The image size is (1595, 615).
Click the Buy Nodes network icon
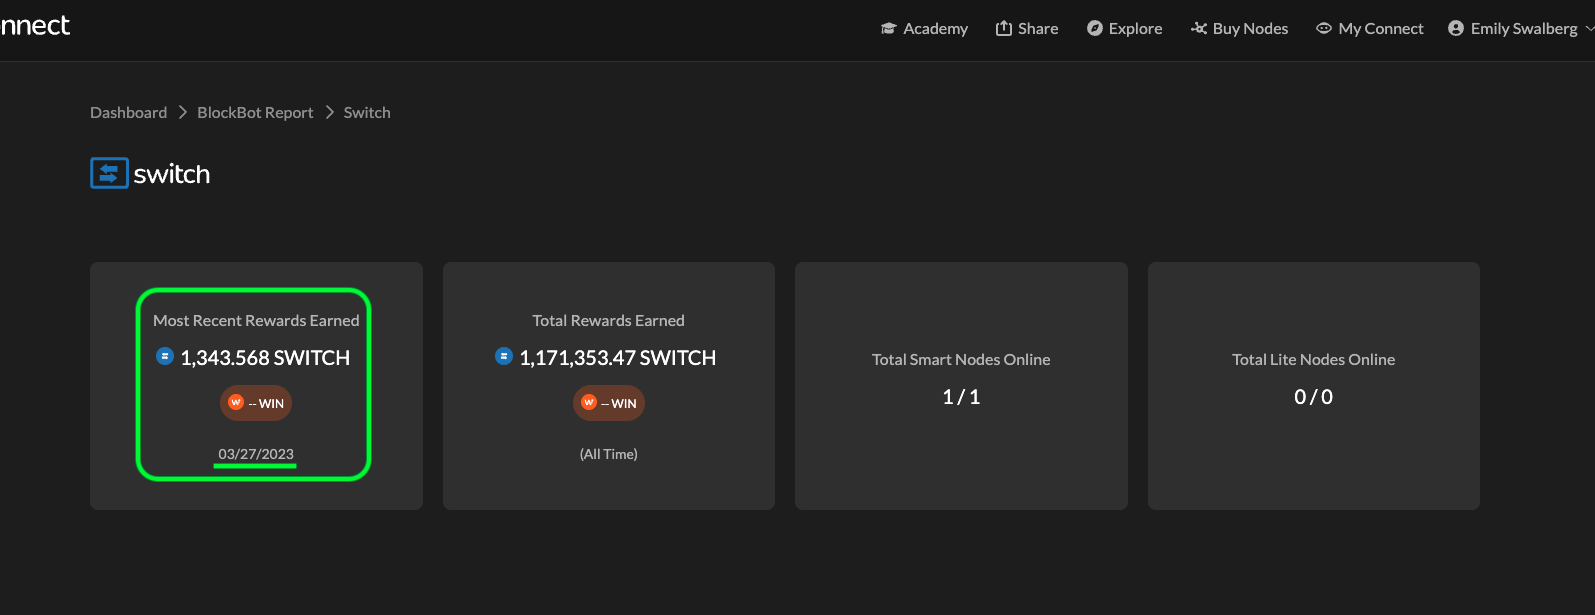1199,28
